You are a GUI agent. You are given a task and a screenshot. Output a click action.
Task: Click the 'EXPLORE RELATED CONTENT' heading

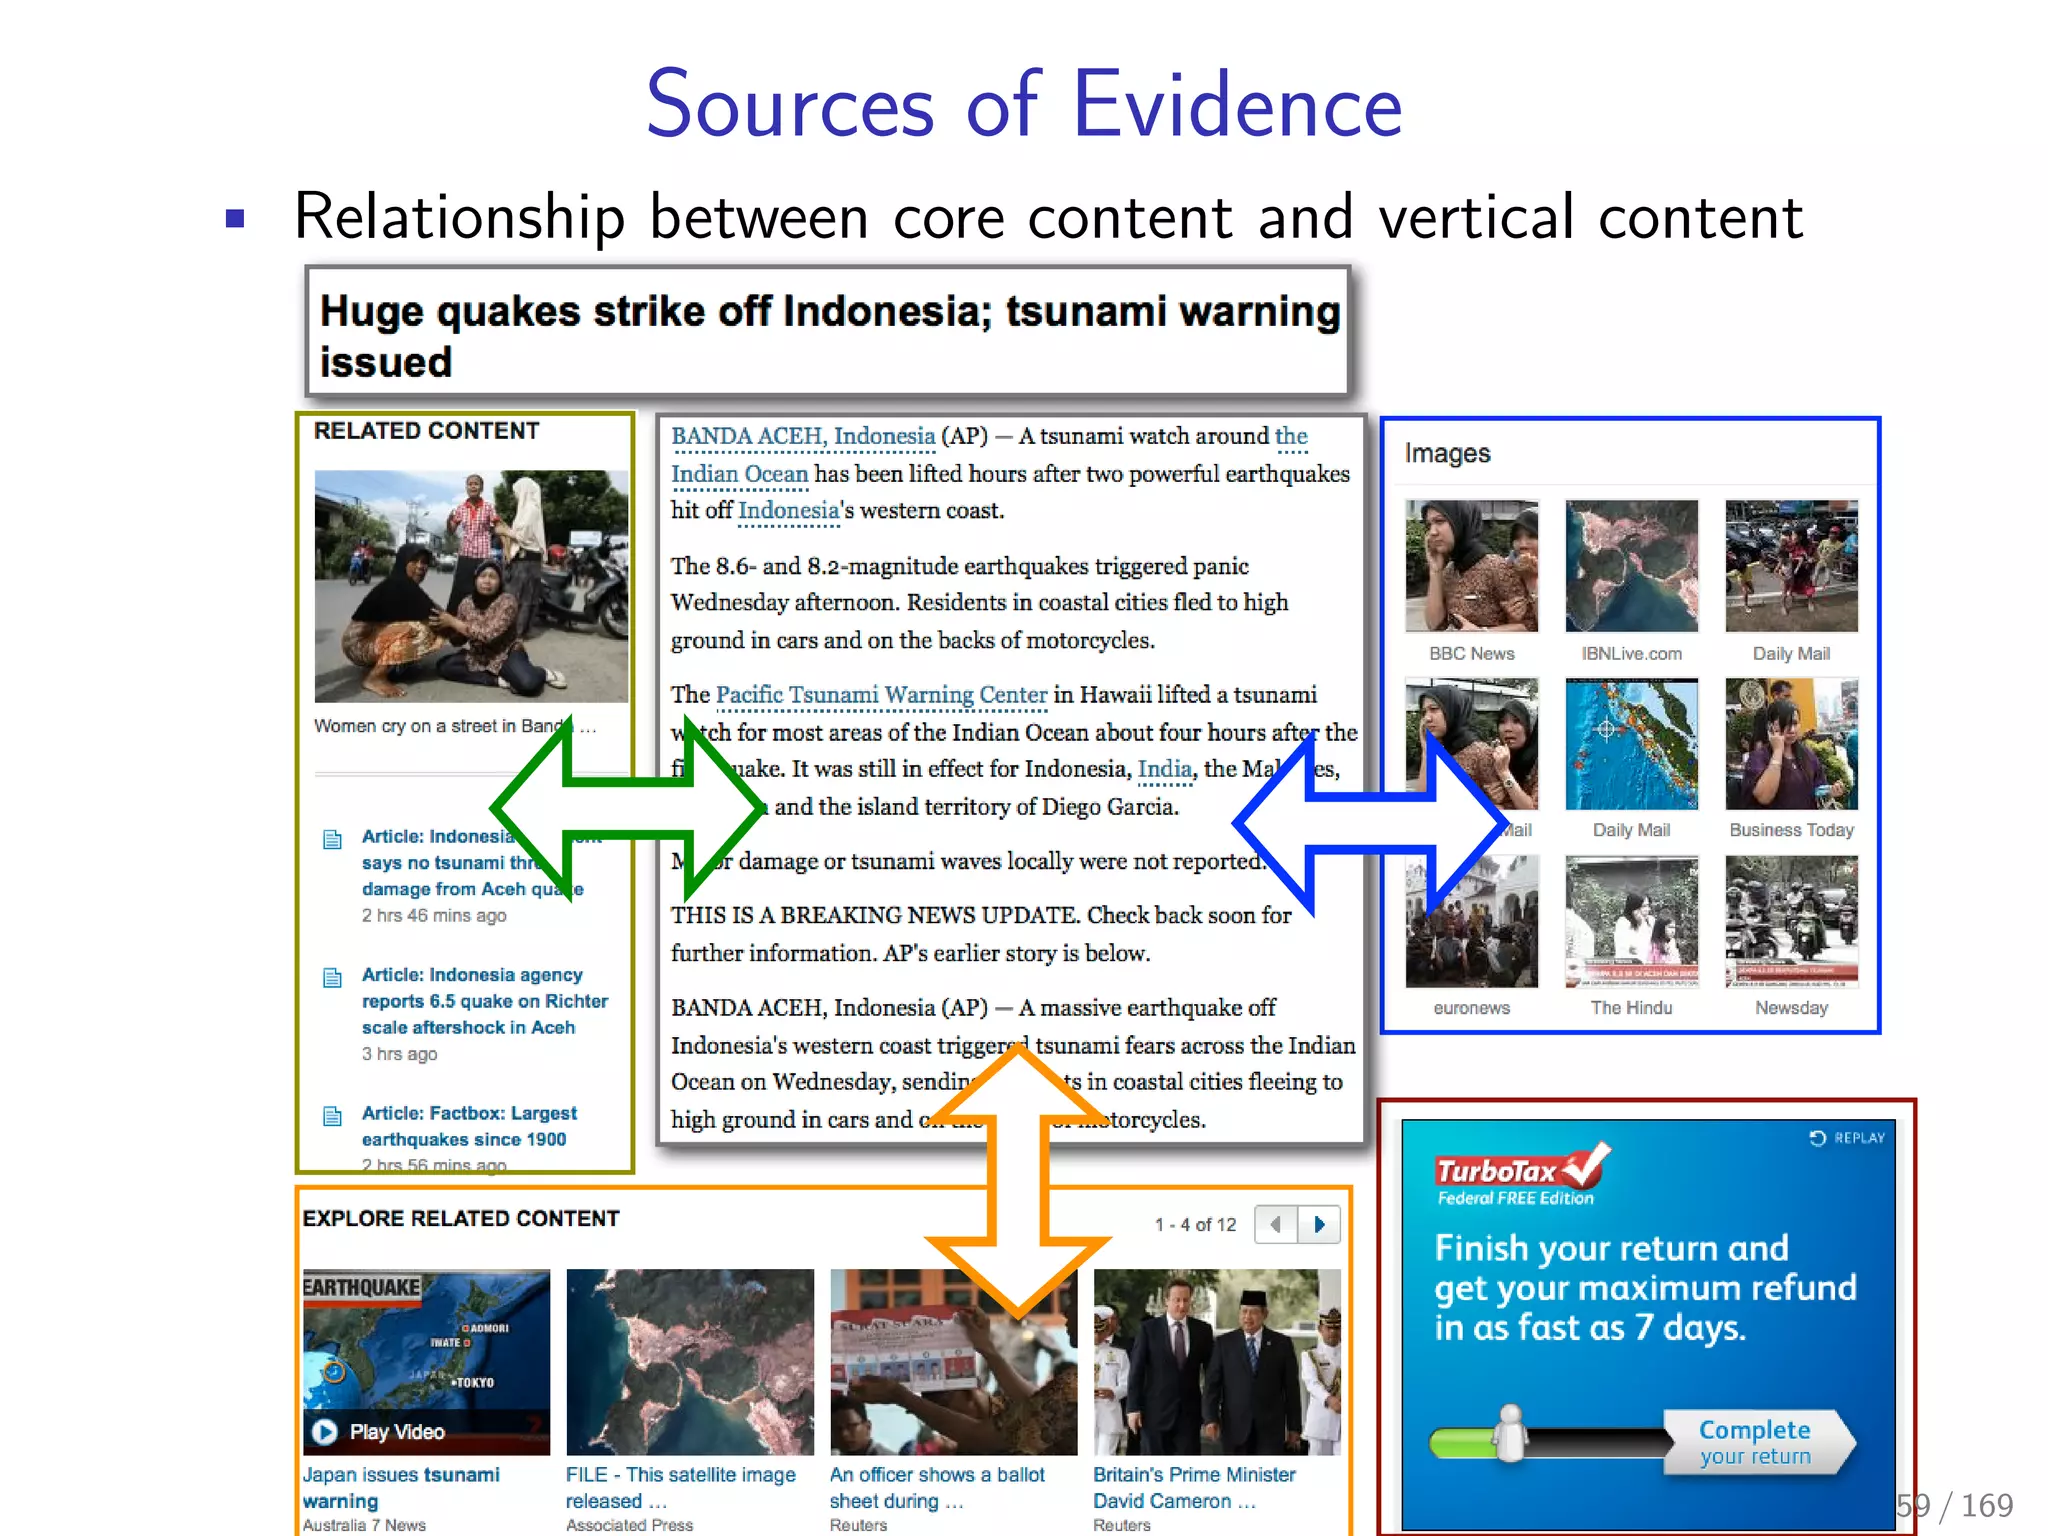(x=461, y=1219)
